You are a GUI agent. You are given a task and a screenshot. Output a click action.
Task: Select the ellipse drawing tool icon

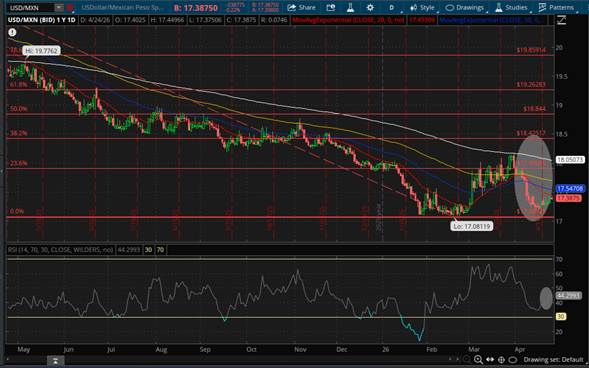513,359
